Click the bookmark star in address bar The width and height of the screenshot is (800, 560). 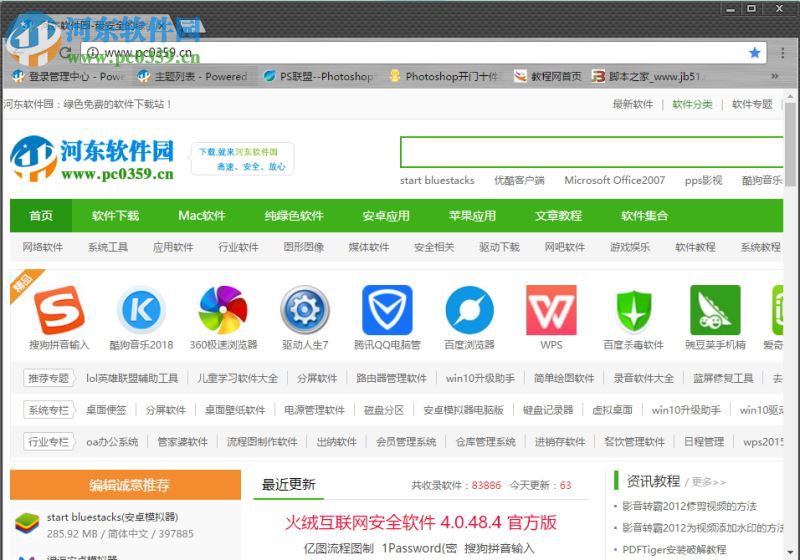tap(755, 53)
